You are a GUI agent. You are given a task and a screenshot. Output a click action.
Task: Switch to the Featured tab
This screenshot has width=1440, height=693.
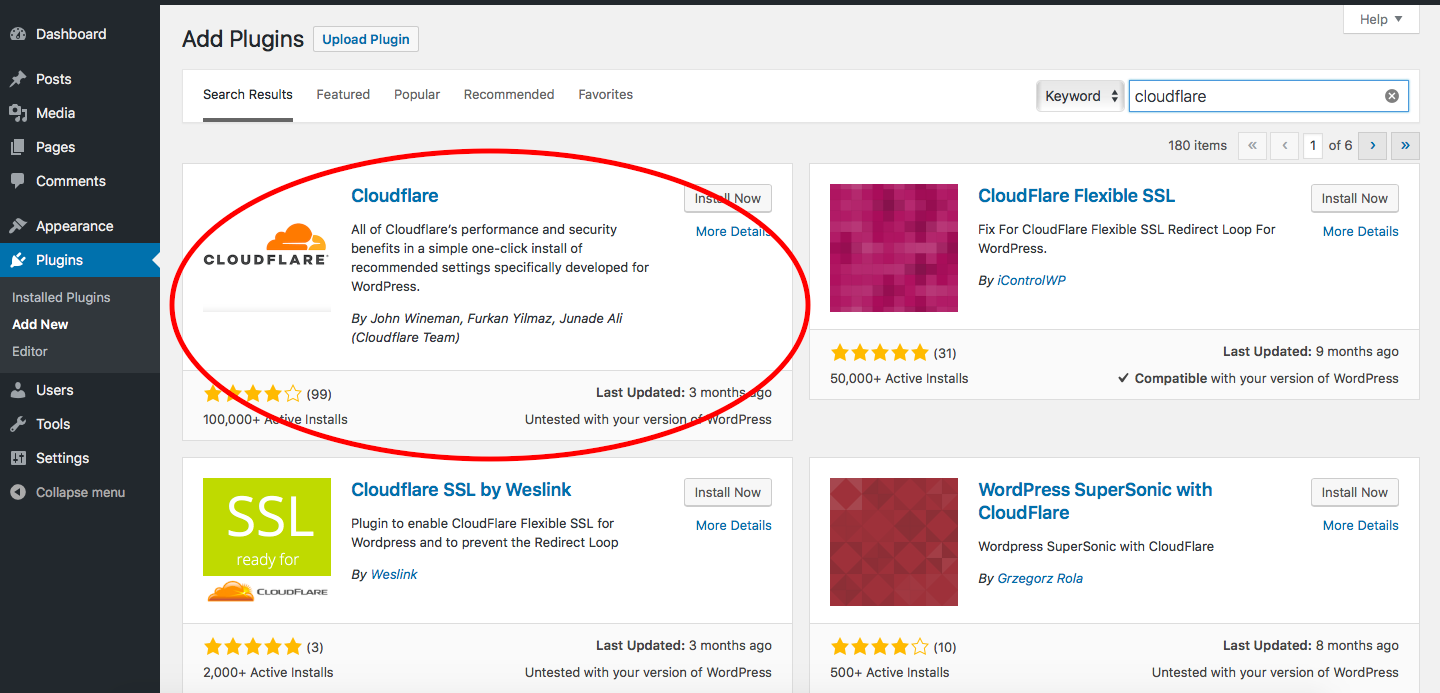coord(343,95)
